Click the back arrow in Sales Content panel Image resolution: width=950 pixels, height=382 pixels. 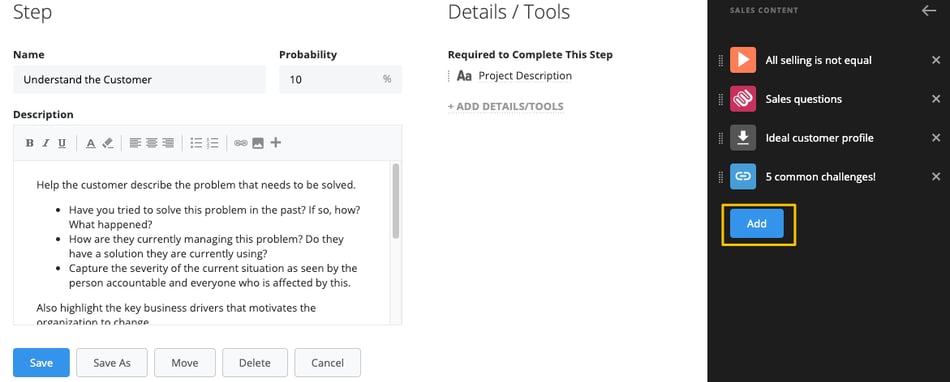[x=929, y=11]
